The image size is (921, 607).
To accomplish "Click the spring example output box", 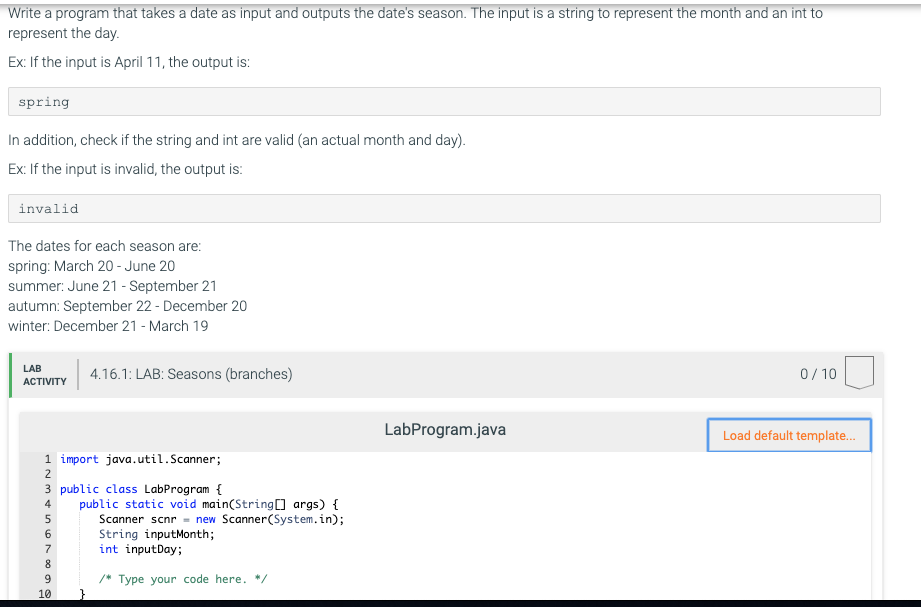I will point(444,101).
